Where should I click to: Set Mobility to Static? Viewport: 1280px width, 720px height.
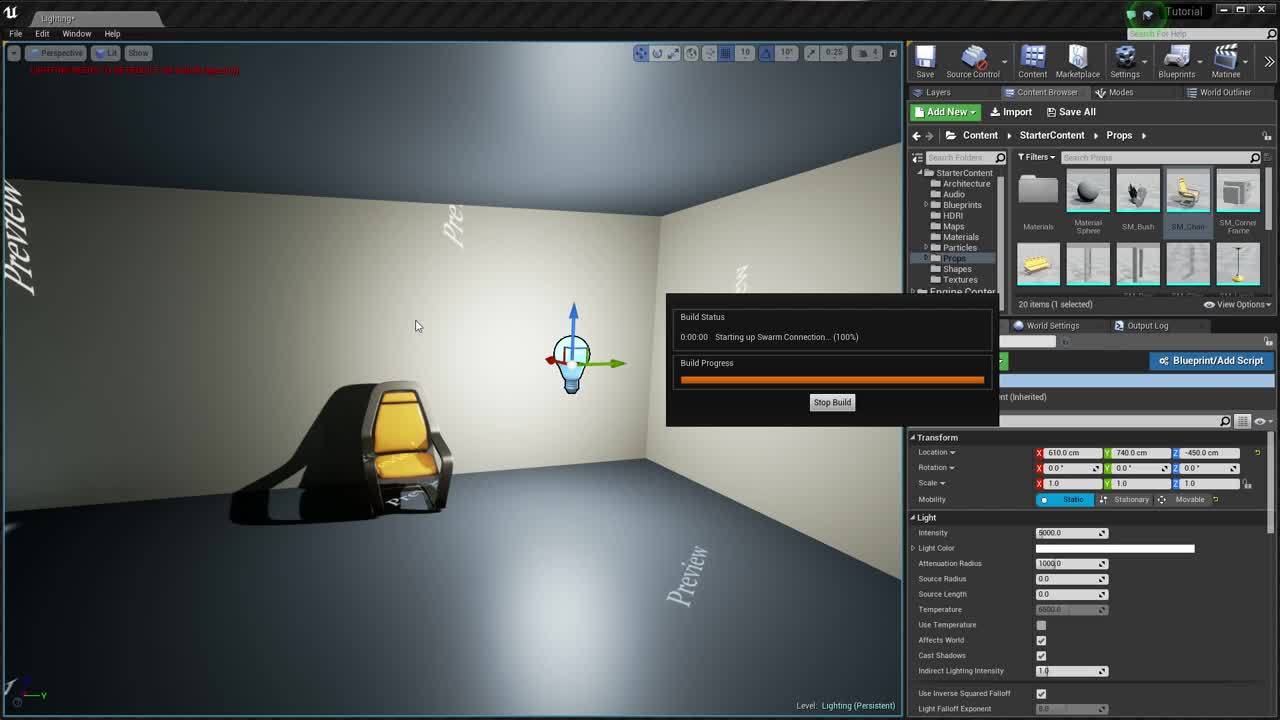1065,499
